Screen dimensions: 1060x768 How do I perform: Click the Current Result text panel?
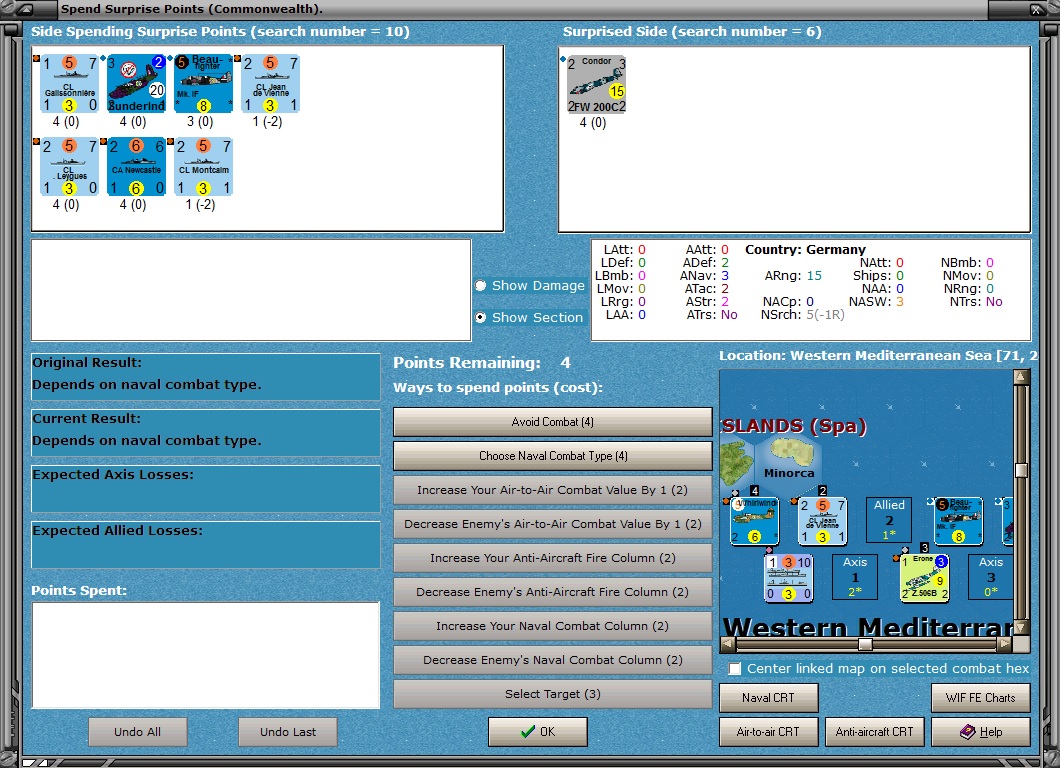(x=206, y=433)
